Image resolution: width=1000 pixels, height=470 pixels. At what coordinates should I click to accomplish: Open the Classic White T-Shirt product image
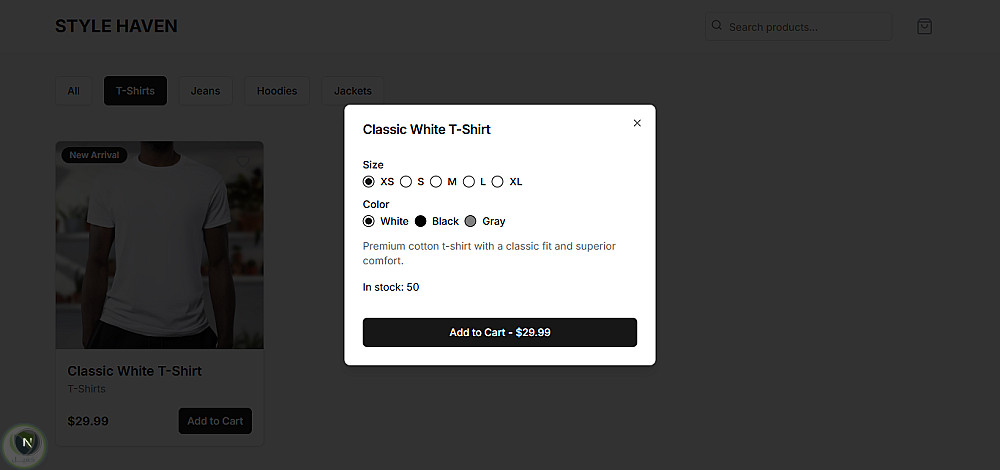pos(160,245)
